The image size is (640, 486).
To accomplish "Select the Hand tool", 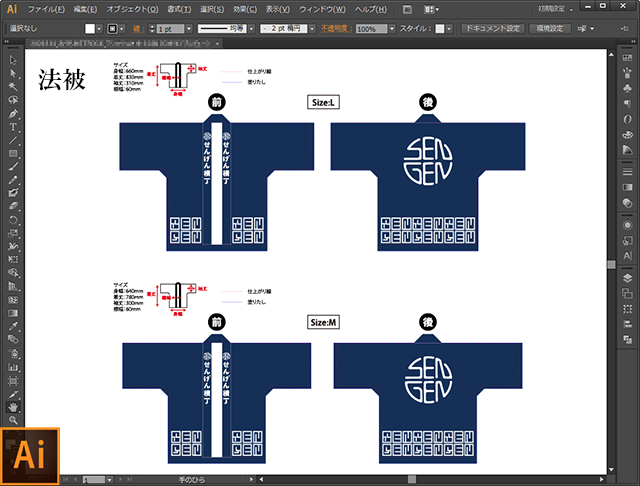I will [13, 407].
